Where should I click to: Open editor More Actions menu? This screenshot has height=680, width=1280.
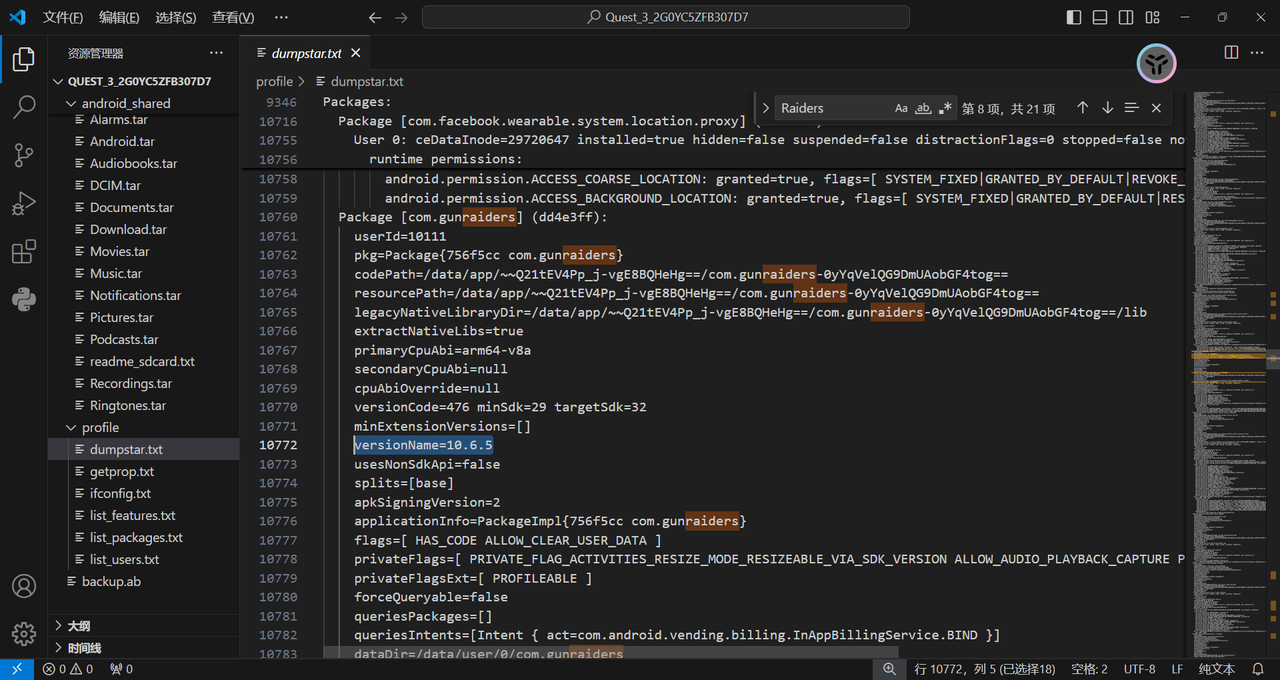[1257, 52]
